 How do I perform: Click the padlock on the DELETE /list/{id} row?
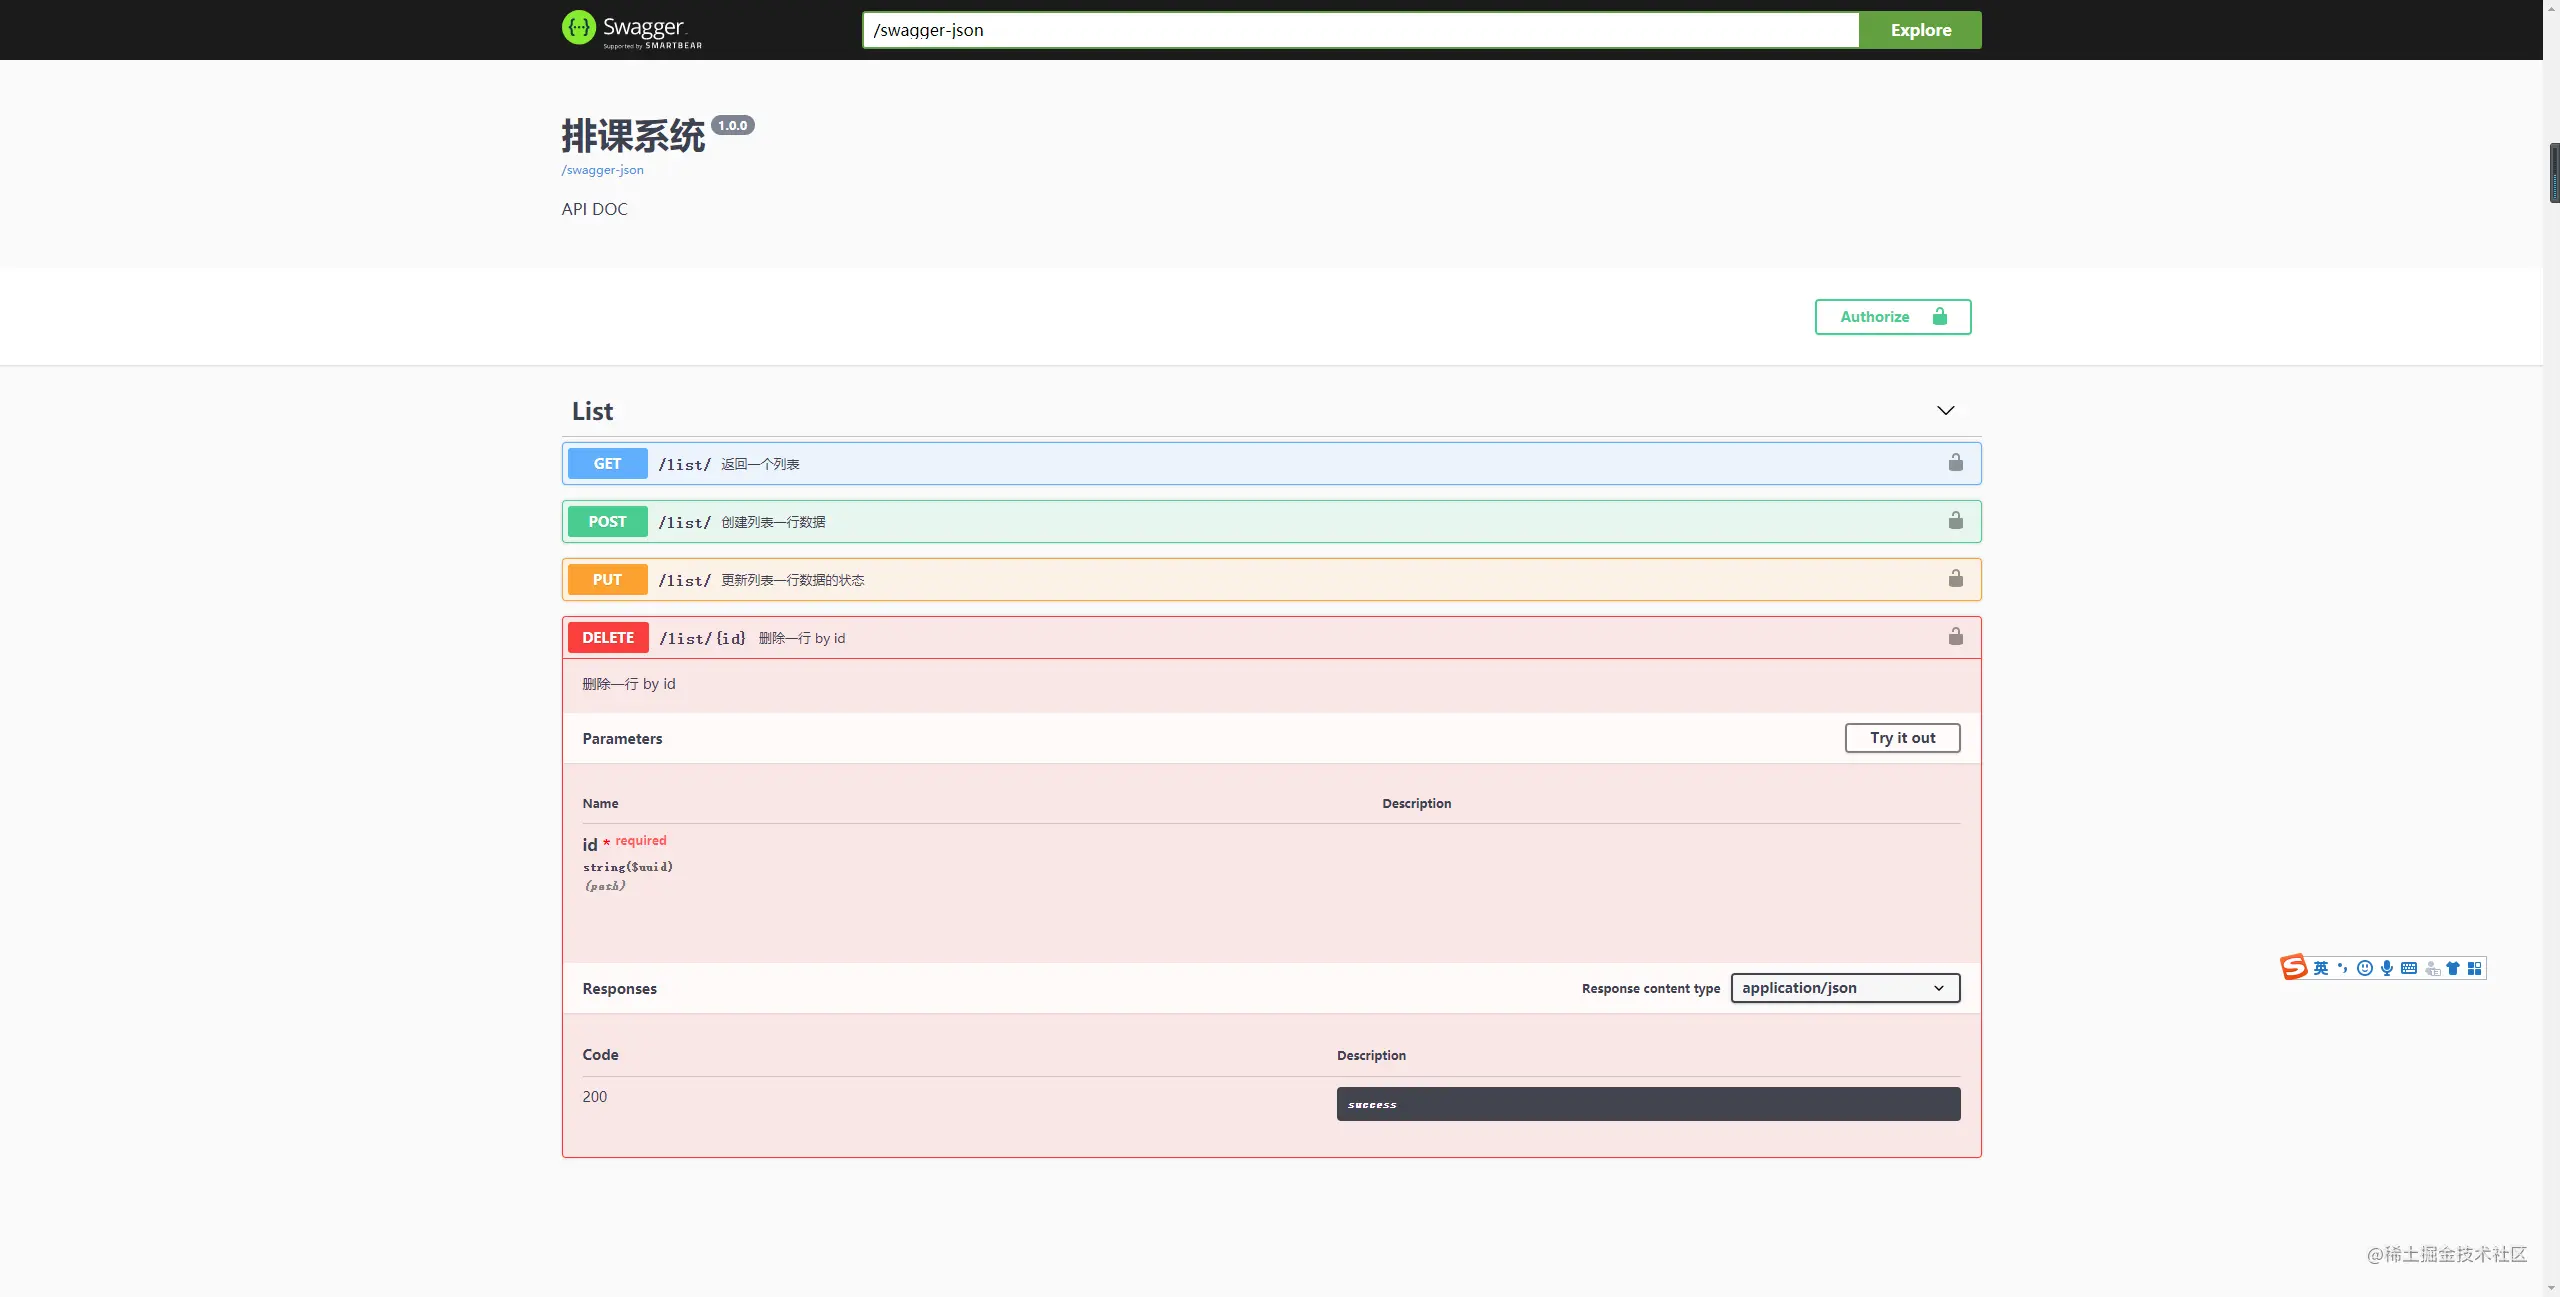point(1955,636)
